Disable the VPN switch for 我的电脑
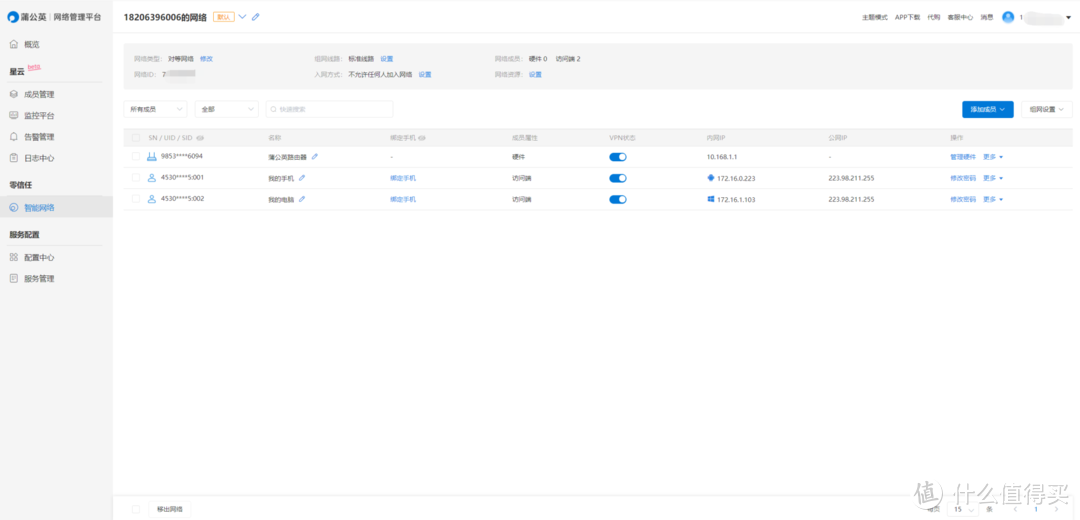Screen dimensions: 1080x520 pyautogui.click(x=617, y=199)
